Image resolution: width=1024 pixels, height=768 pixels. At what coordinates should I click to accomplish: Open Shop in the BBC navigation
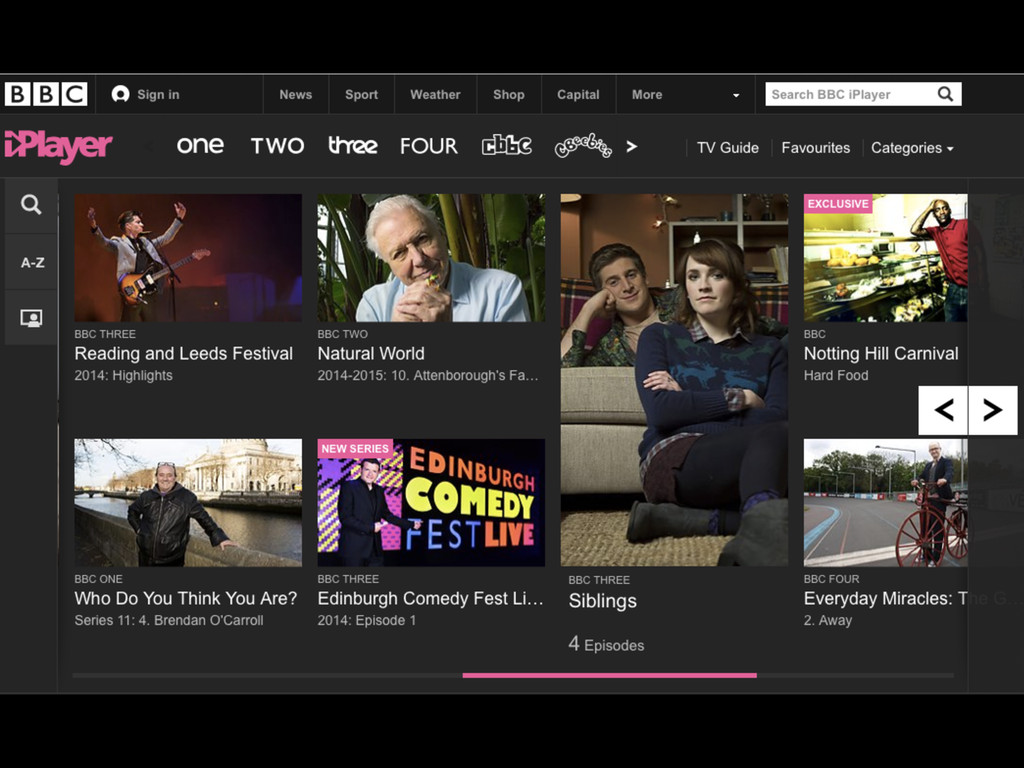[x=509, y=95]
